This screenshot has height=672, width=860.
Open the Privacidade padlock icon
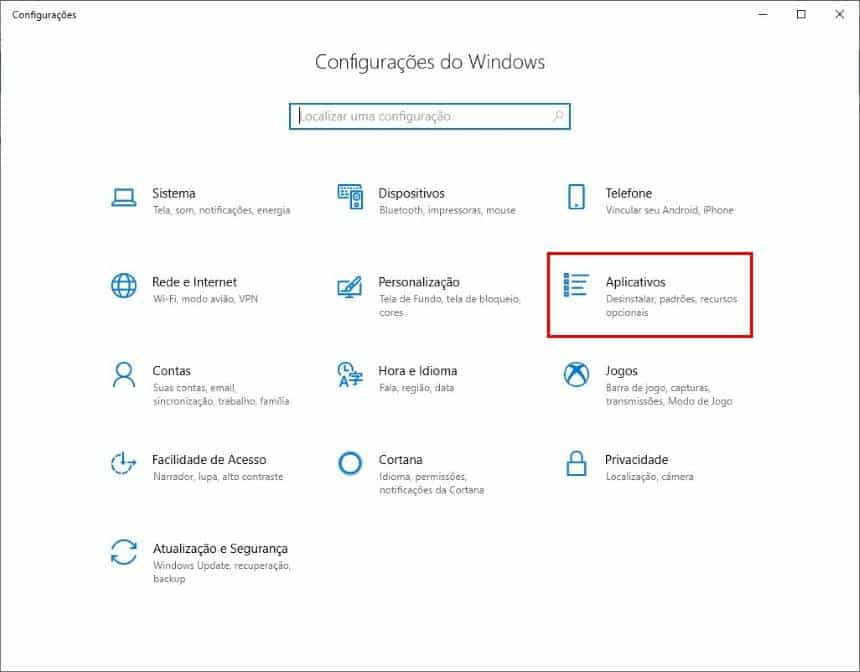click(576, 464)
